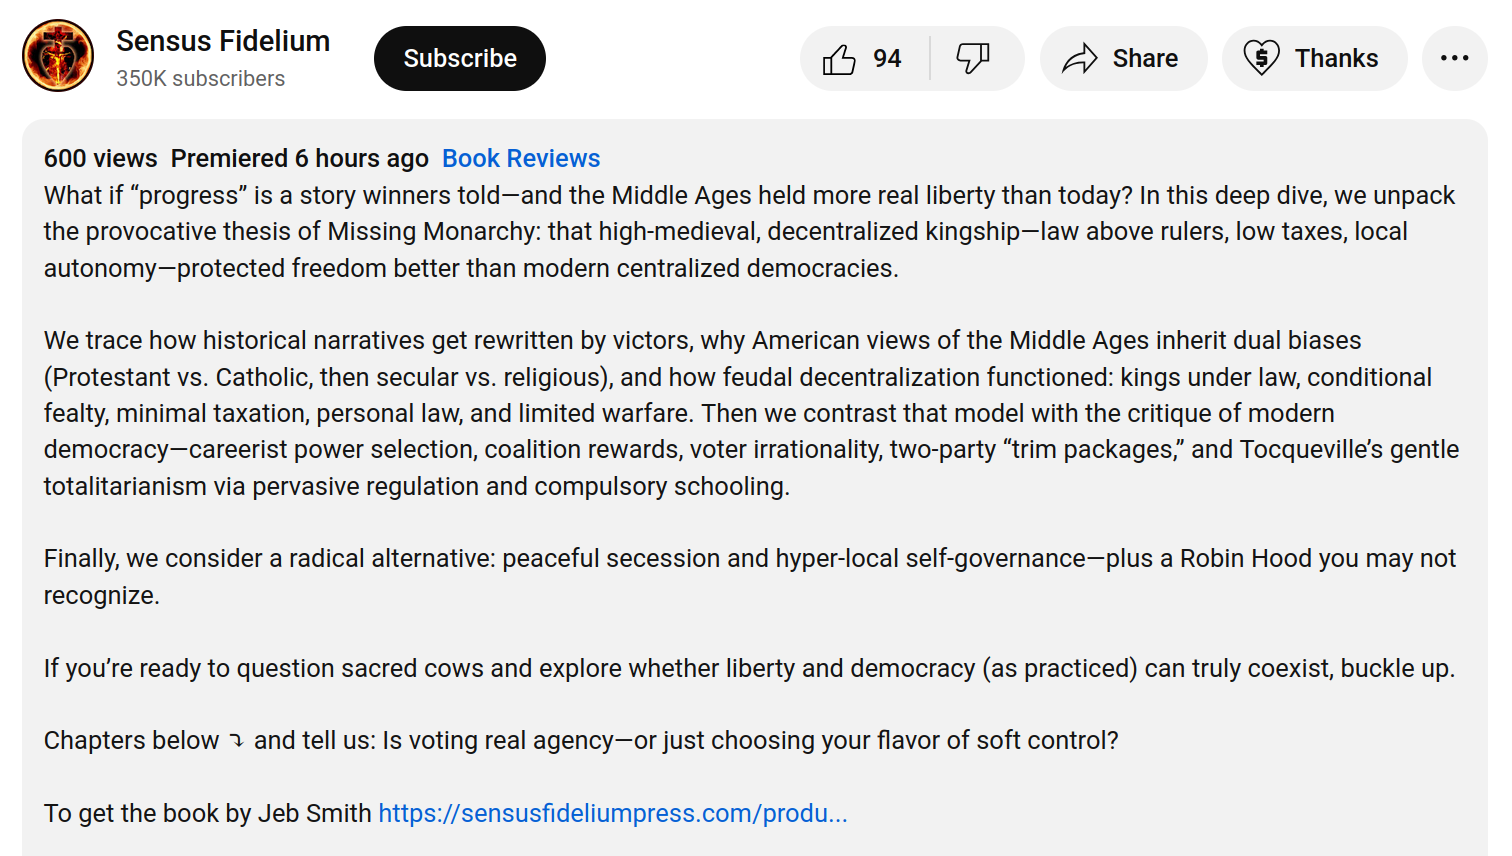Viewport: 1512px width, 856px height.
Task: Click the curved arrow after "Chapters below"
Action: (237, 741)
